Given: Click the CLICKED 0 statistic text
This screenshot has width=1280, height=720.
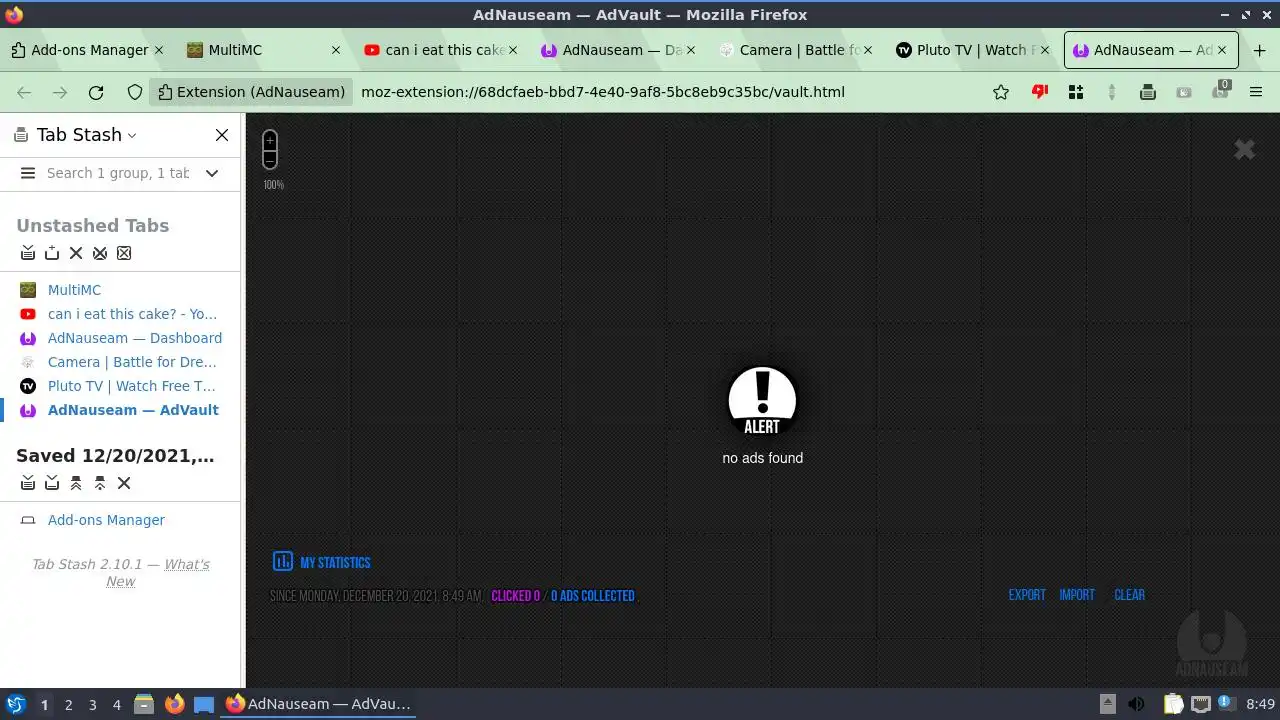Looking at the screenshot, I should coord(515,596).
